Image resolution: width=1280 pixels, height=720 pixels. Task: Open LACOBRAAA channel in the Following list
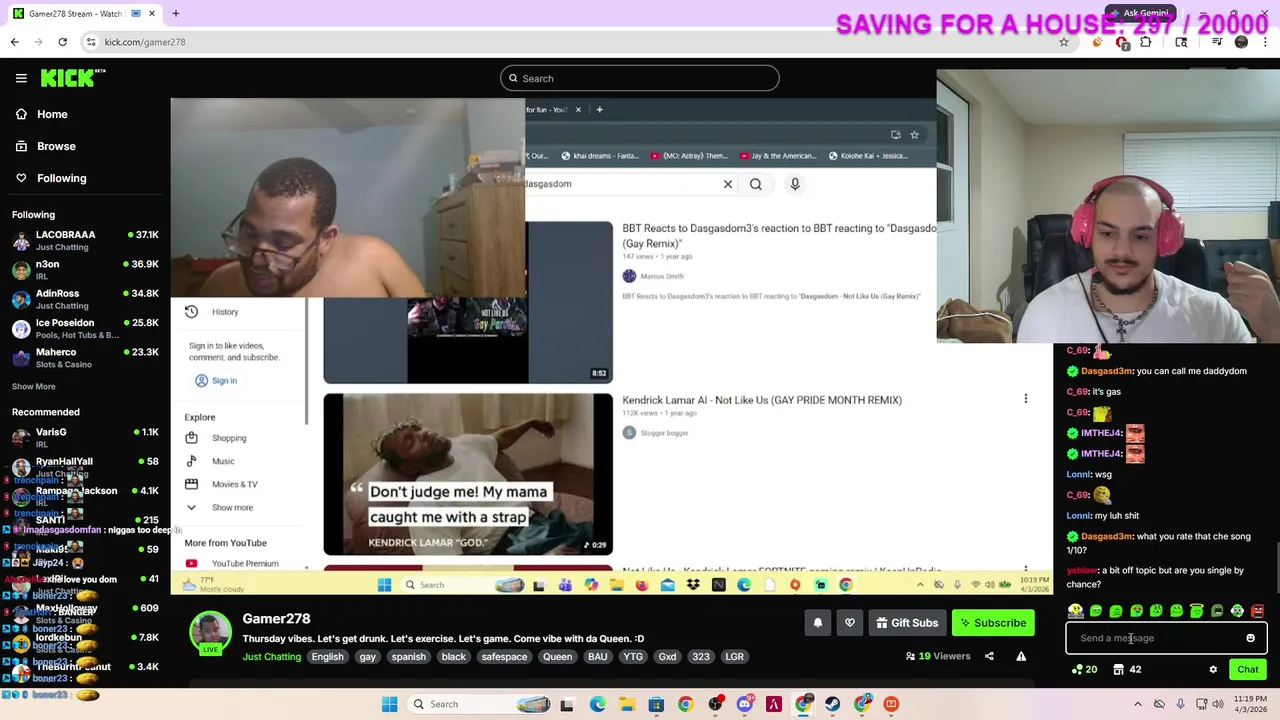tap(85, 240)
